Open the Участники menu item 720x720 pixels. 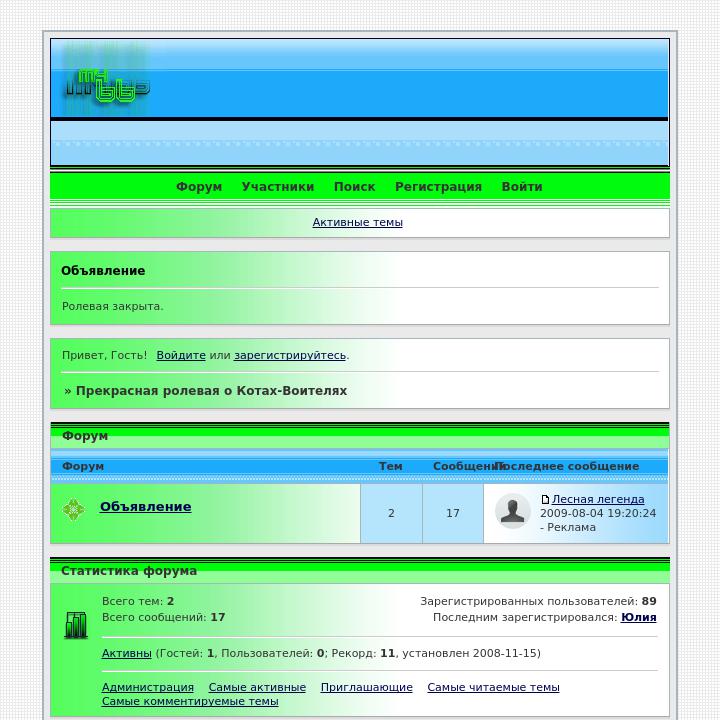coord(278,186)
